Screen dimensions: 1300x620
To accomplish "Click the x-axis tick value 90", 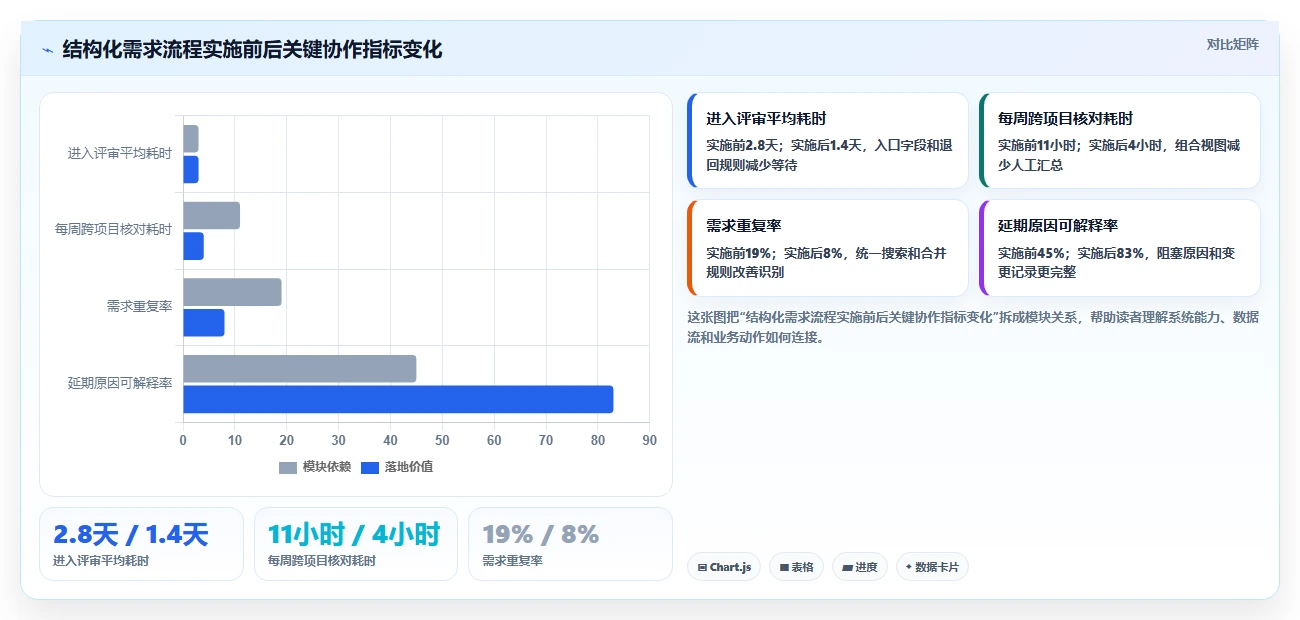I will [x=650, y=440].
